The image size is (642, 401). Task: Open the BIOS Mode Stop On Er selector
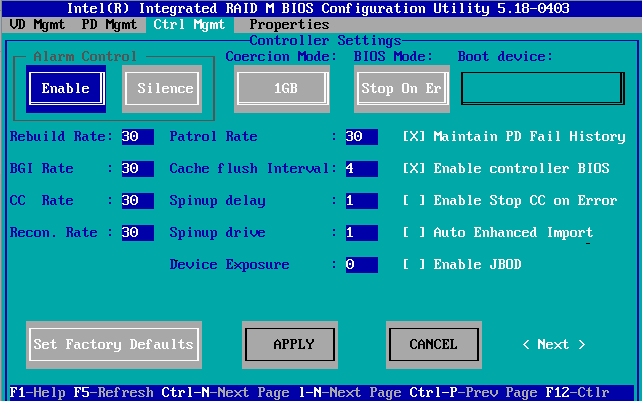click(402, 88)
